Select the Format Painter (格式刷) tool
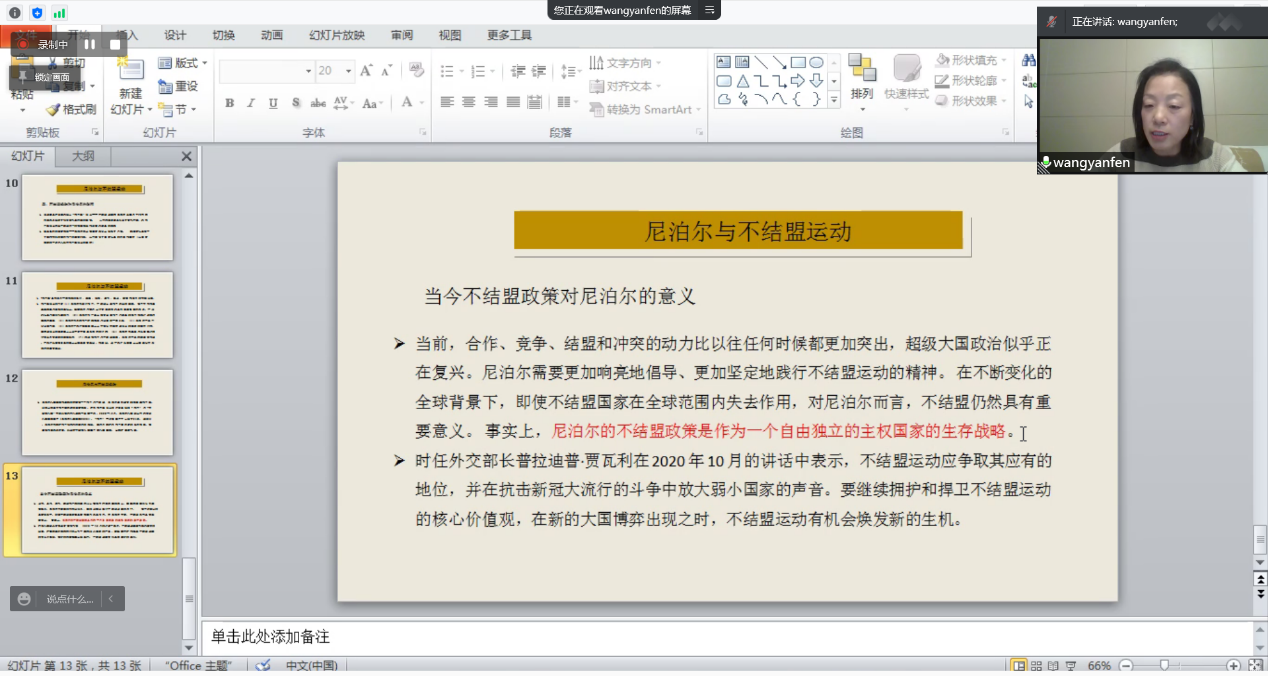This screenshot has height=676, width=1268. [71, 110]
